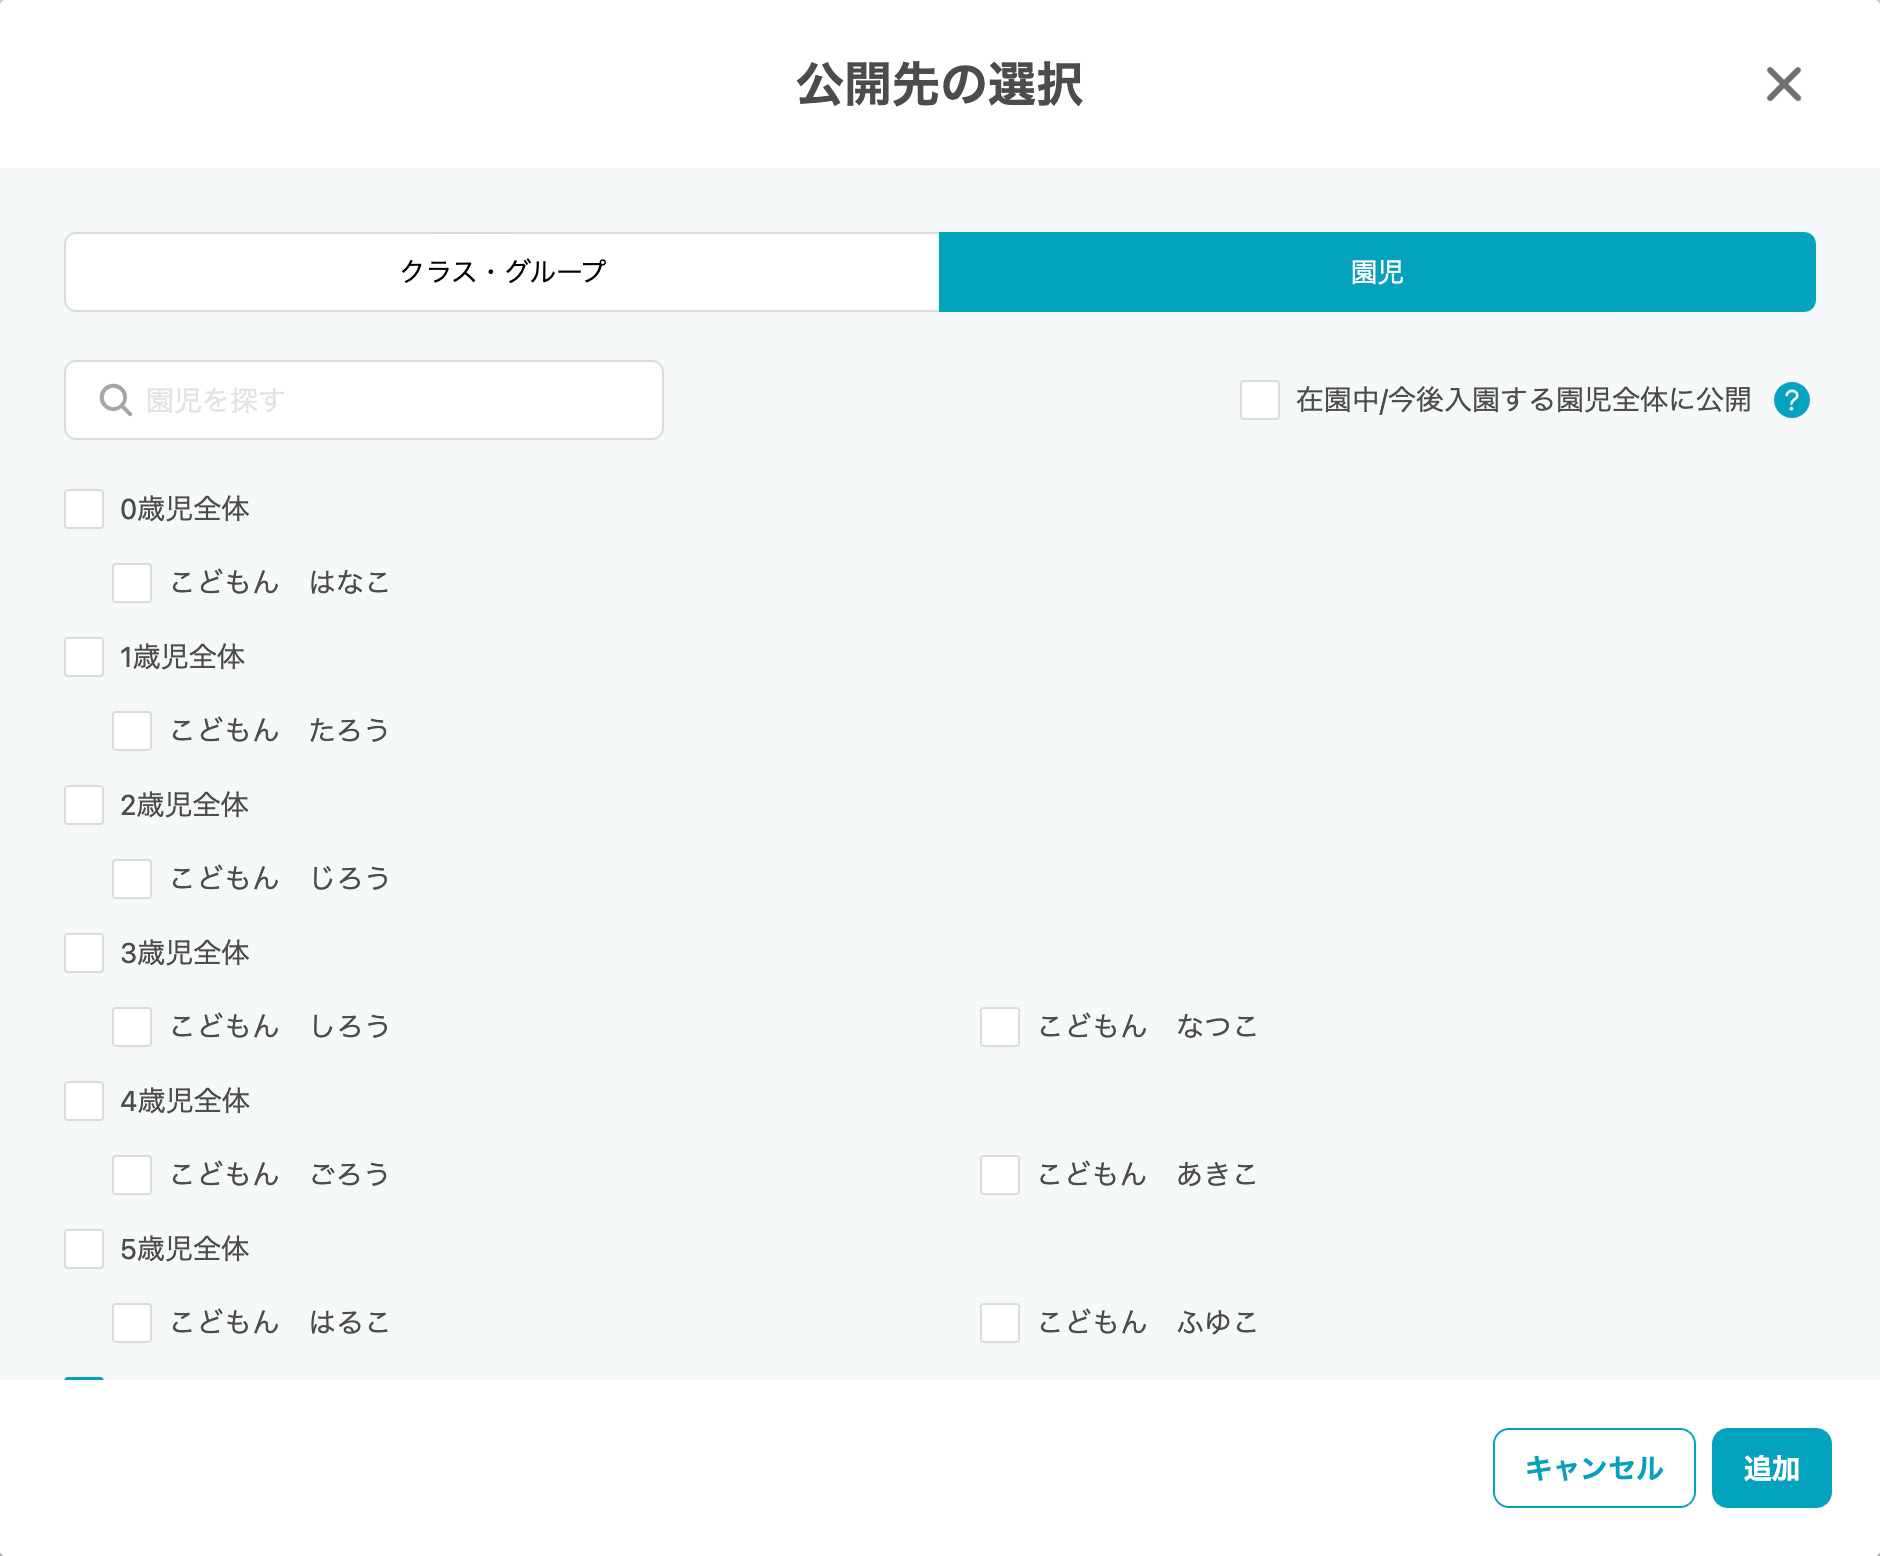Click the help question mark icon
The height and width of the screenshot is (1556, 1880).
point(1791,400)
